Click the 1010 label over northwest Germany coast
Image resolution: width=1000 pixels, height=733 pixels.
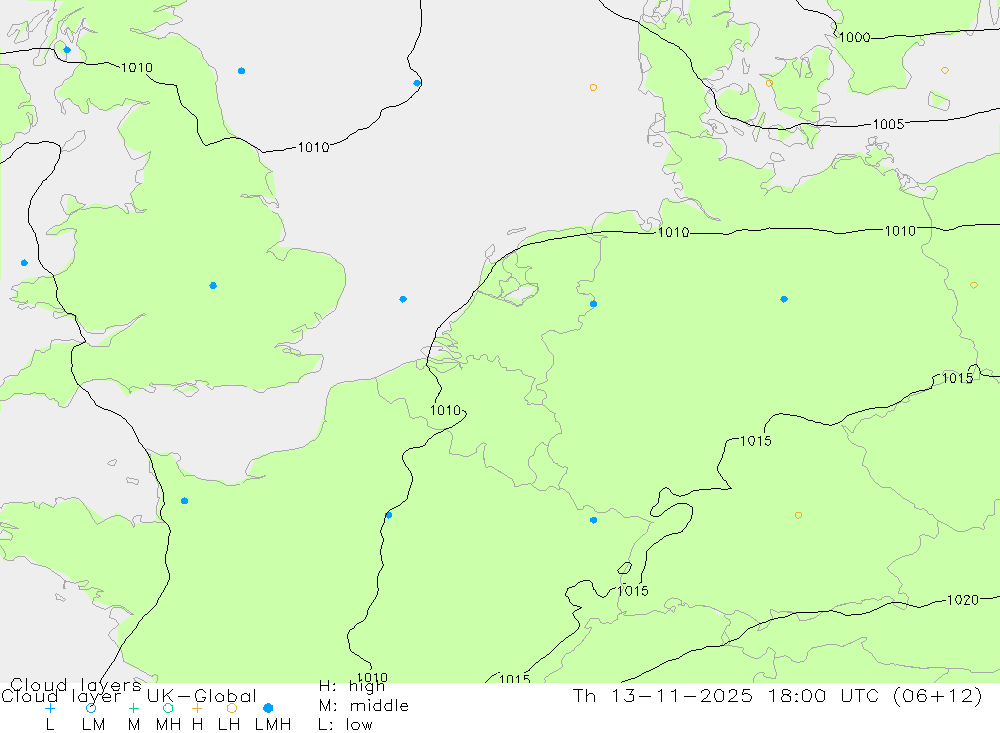coord(673,232)
